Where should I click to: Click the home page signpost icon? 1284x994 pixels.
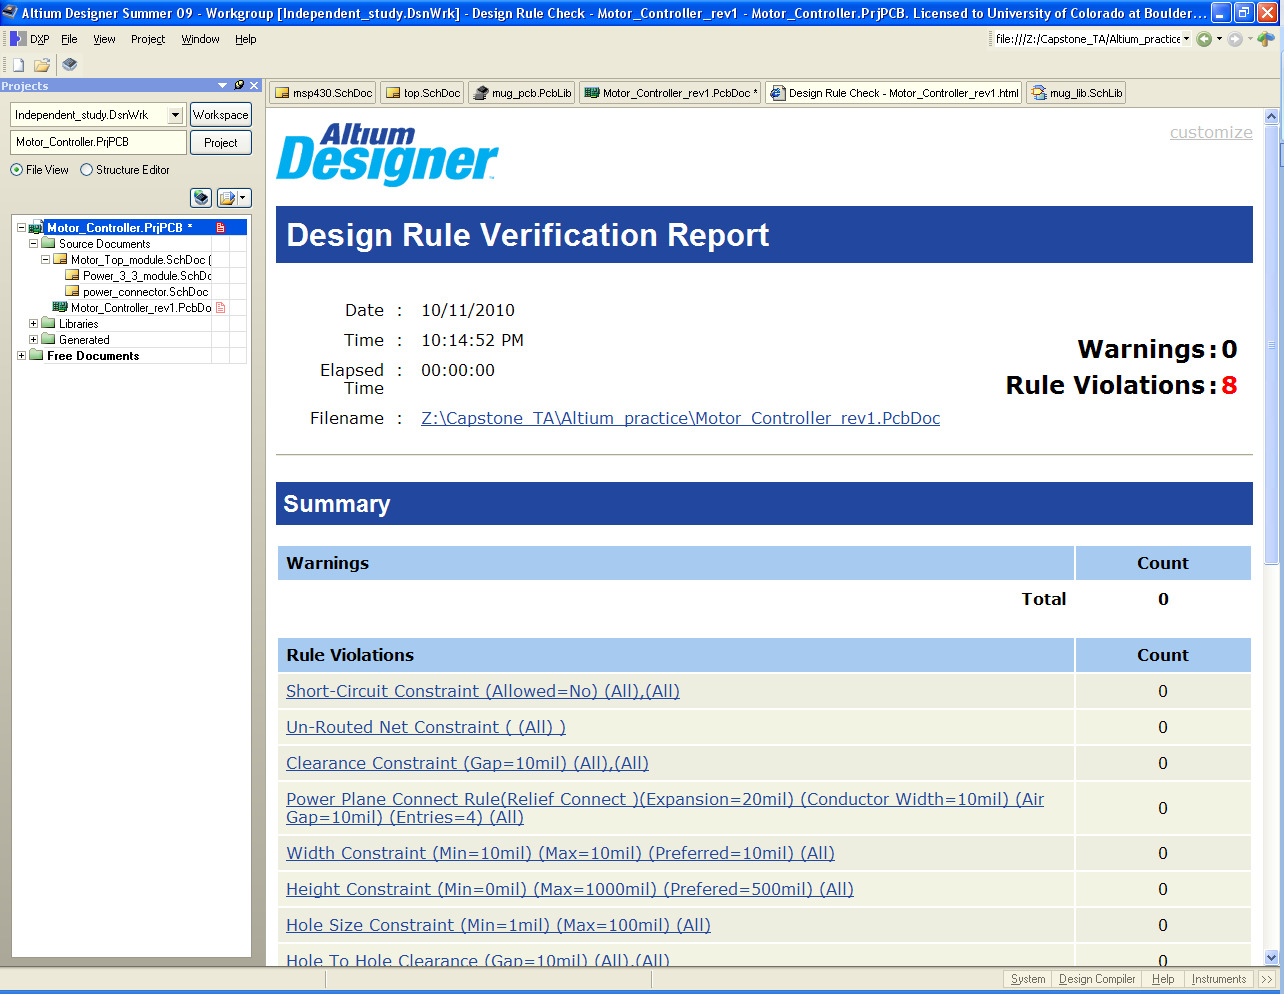pyautogui.click(x=1266, y=39)
